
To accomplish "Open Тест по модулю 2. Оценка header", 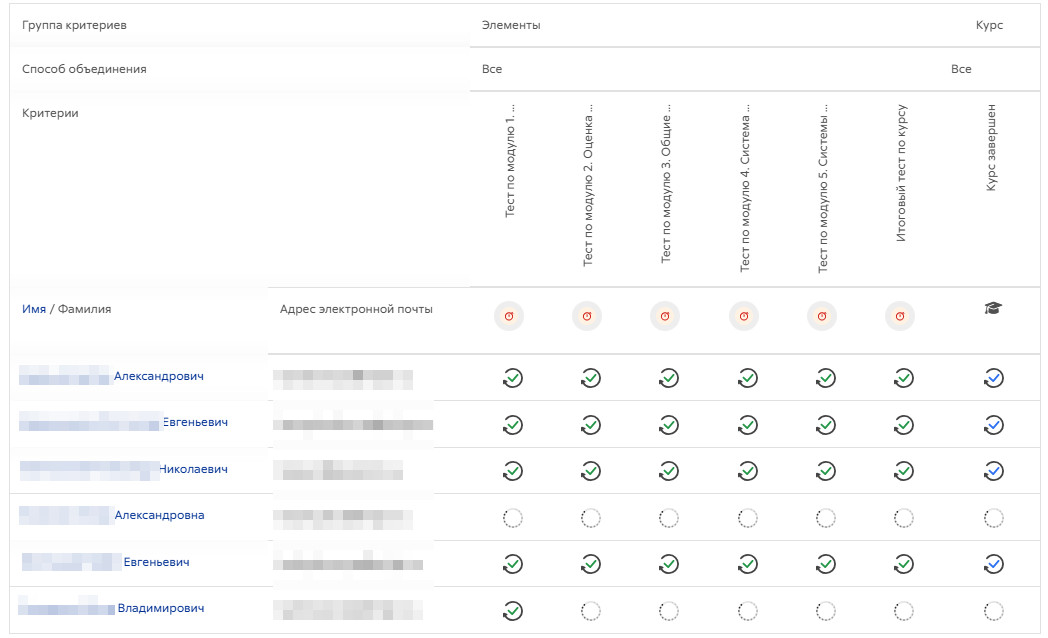I will (x=588, y=185).
